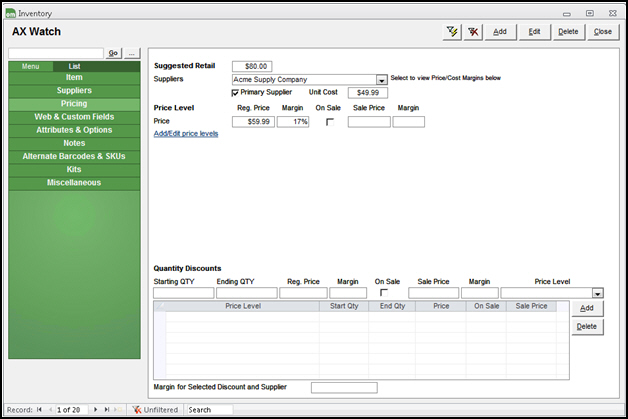Minimize the Inventory window
Viewport: 628px width, 419px height.
click(x=567, y=14)
